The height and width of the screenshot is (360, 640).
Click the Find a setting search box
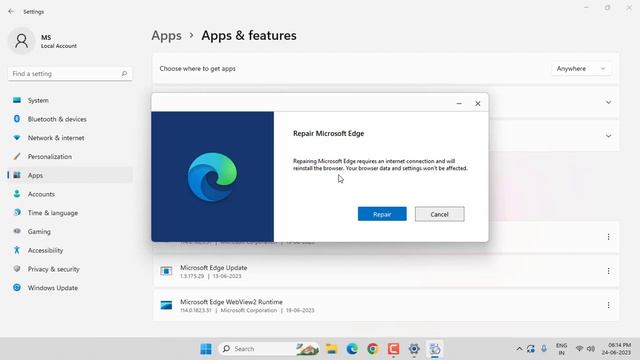pos(70,74)
